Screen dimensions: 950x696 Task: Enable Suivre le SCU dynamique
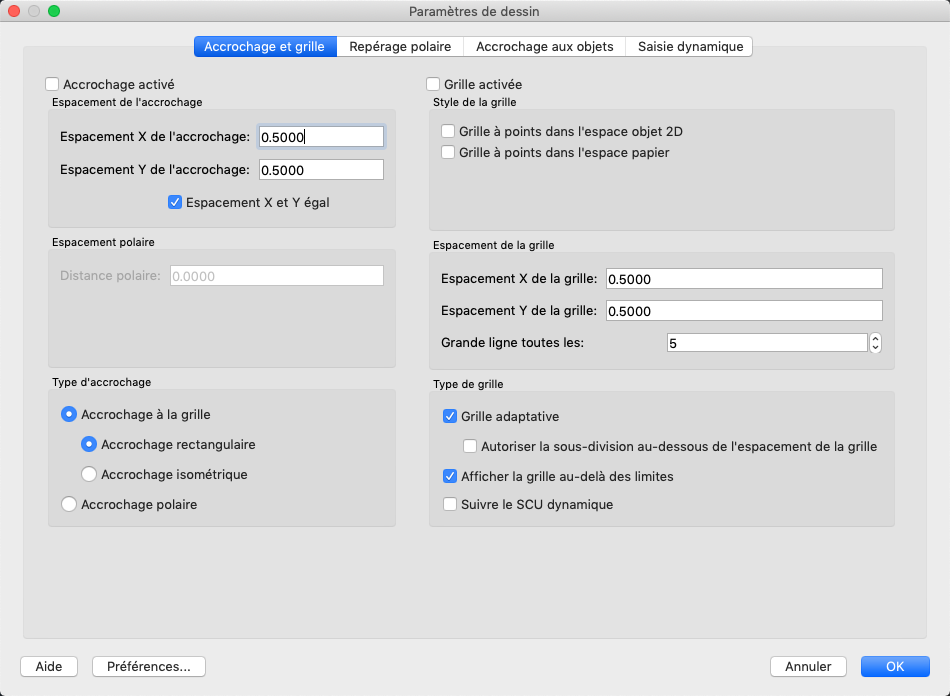tap(450, 504)
